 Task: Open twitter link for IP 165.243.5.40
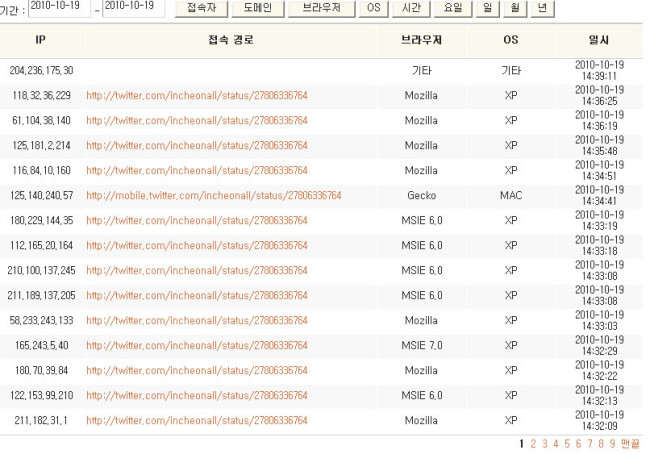tap(197, 345)
